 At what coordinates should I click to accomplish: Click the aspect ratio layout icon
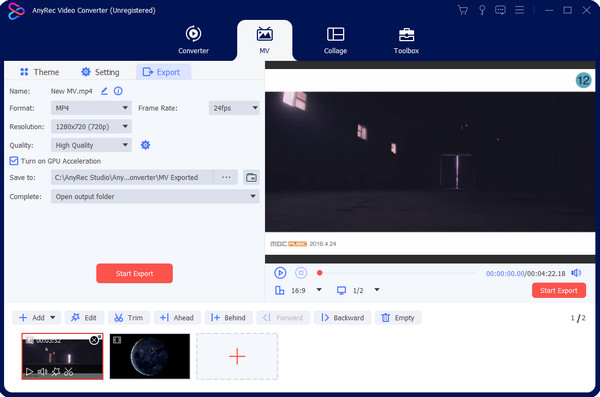280,291
